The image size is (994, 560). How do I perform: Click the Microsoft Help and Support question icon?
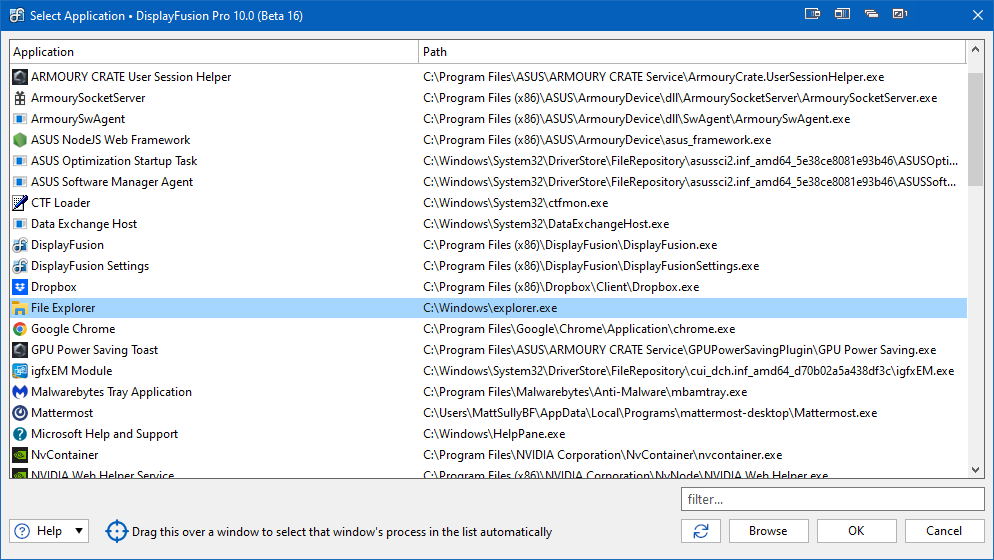pyautogui.click(x=20, y=434)
